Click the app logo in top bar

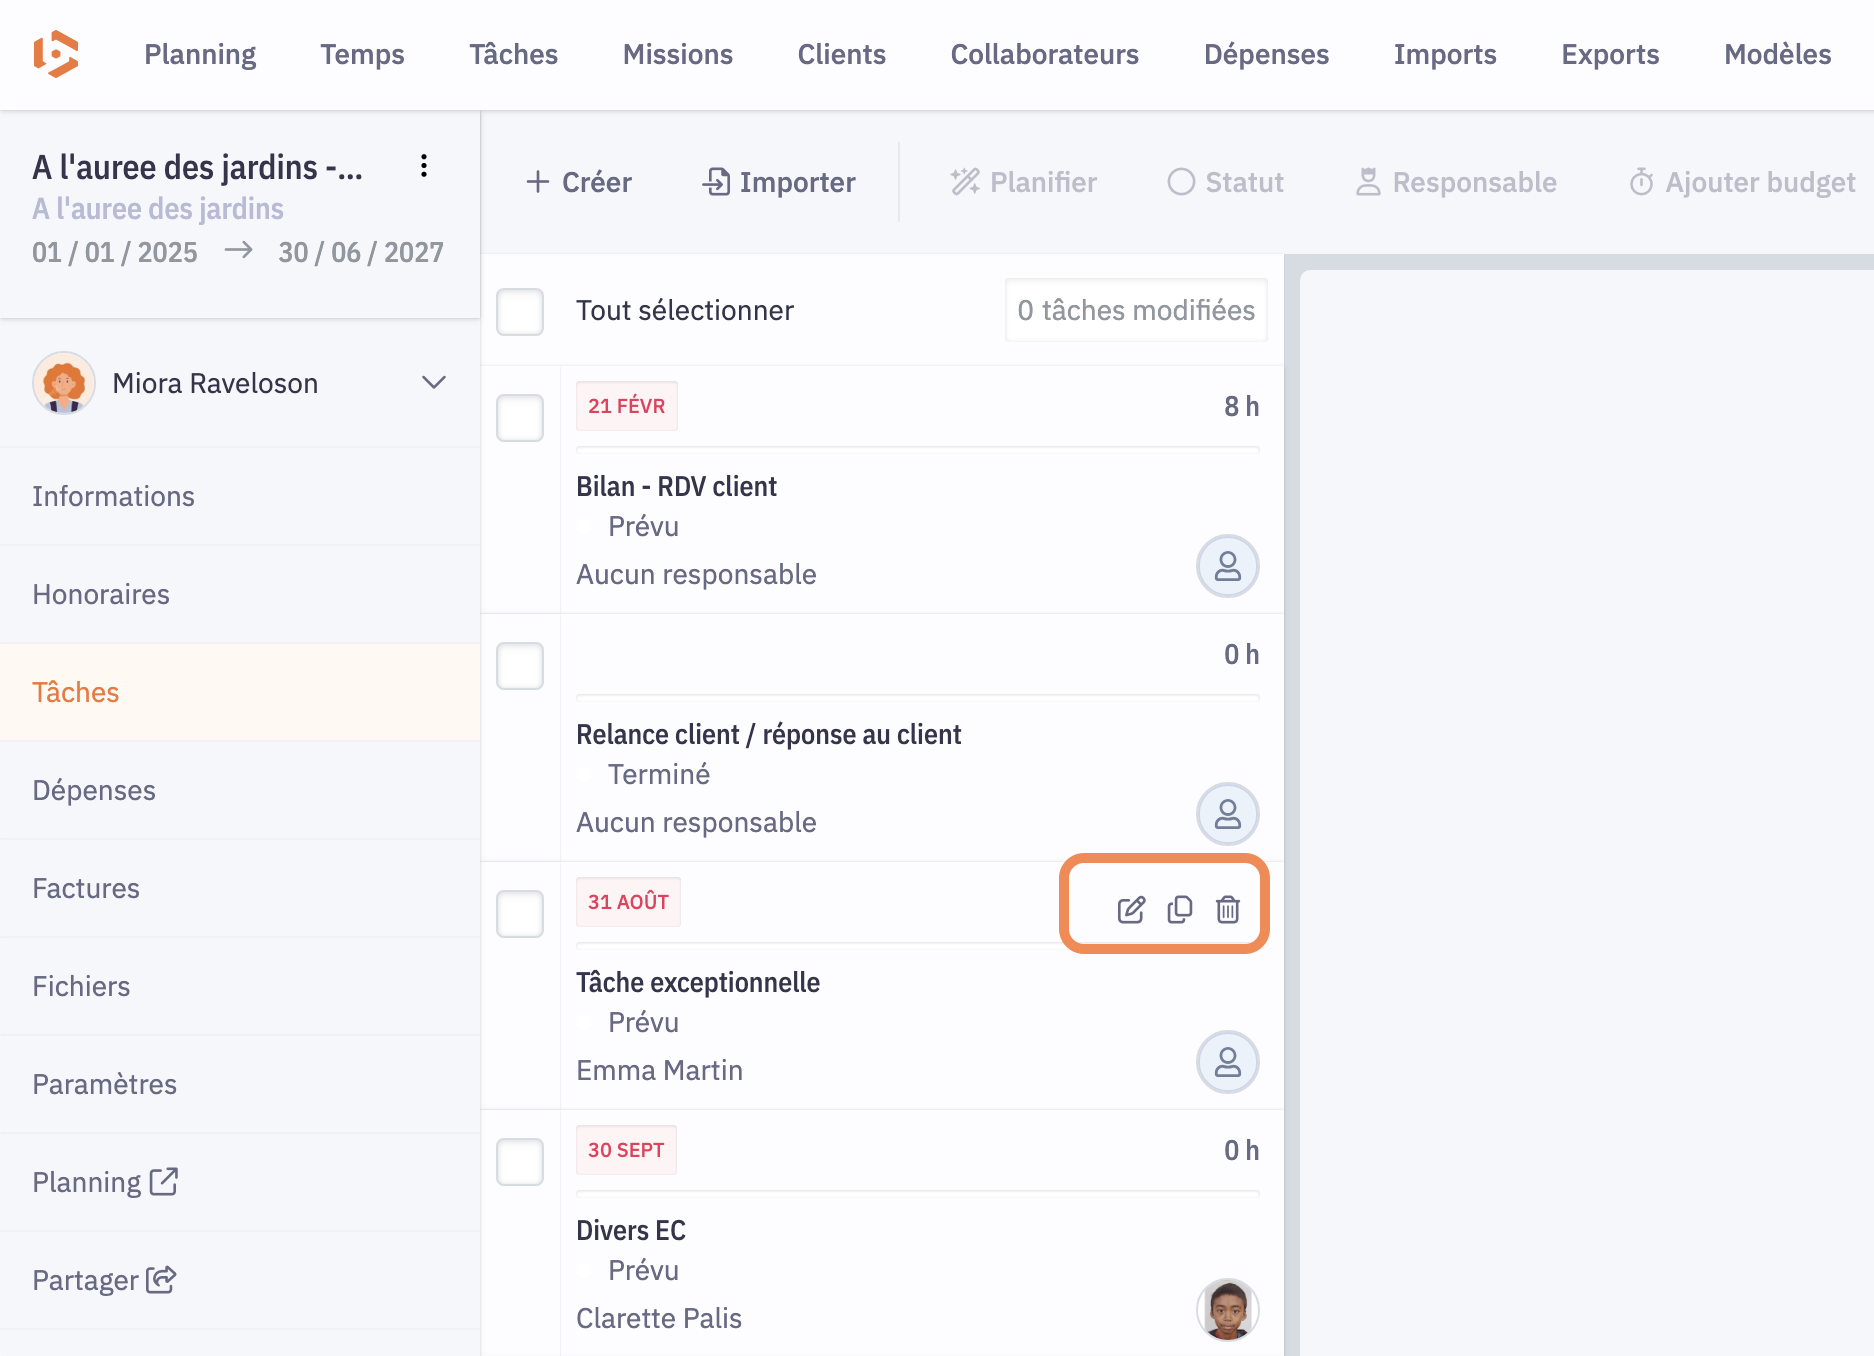[56, 54]
